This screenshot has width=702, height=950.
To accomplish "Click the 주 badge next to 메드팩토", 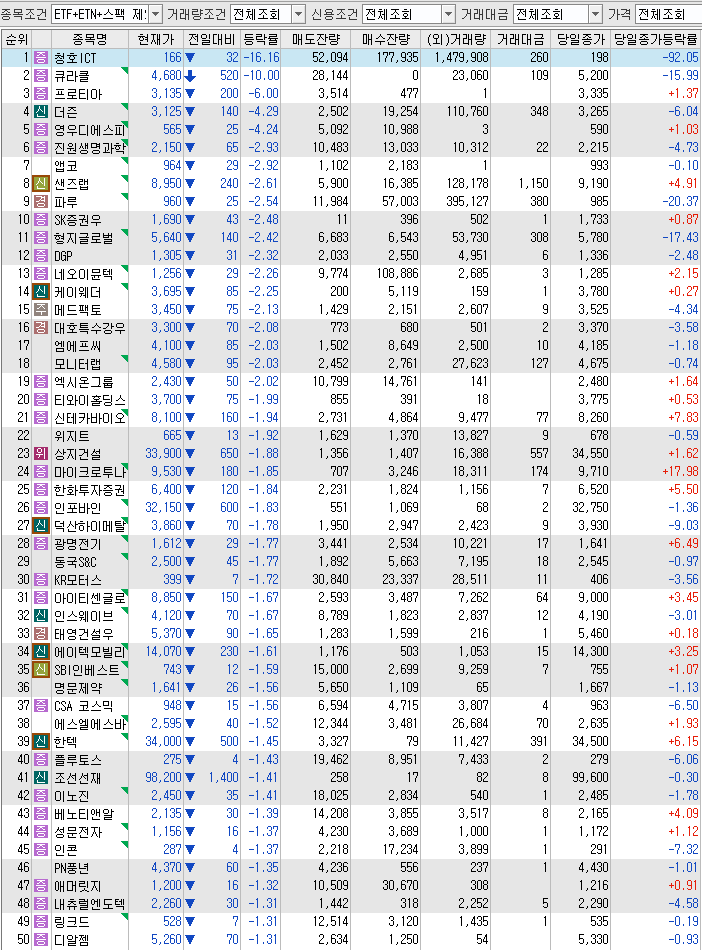I will pyautogui.click(x=41, y=310).
